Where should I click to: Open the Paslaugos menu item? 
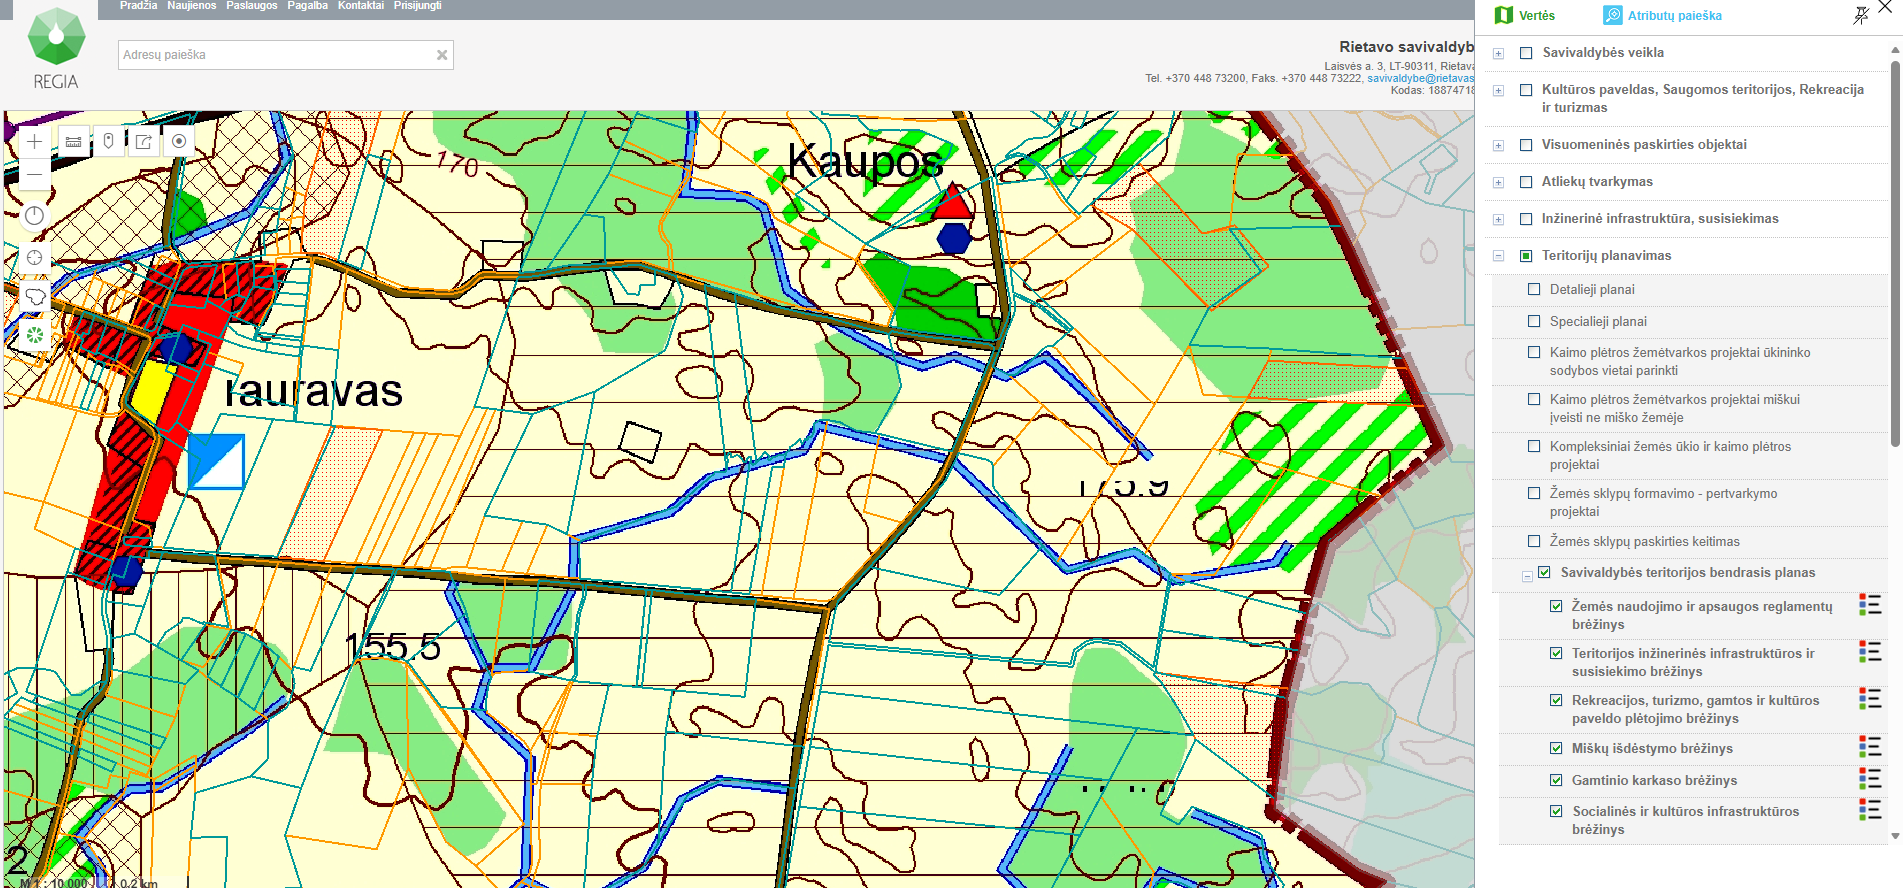[x=252, y=6]
